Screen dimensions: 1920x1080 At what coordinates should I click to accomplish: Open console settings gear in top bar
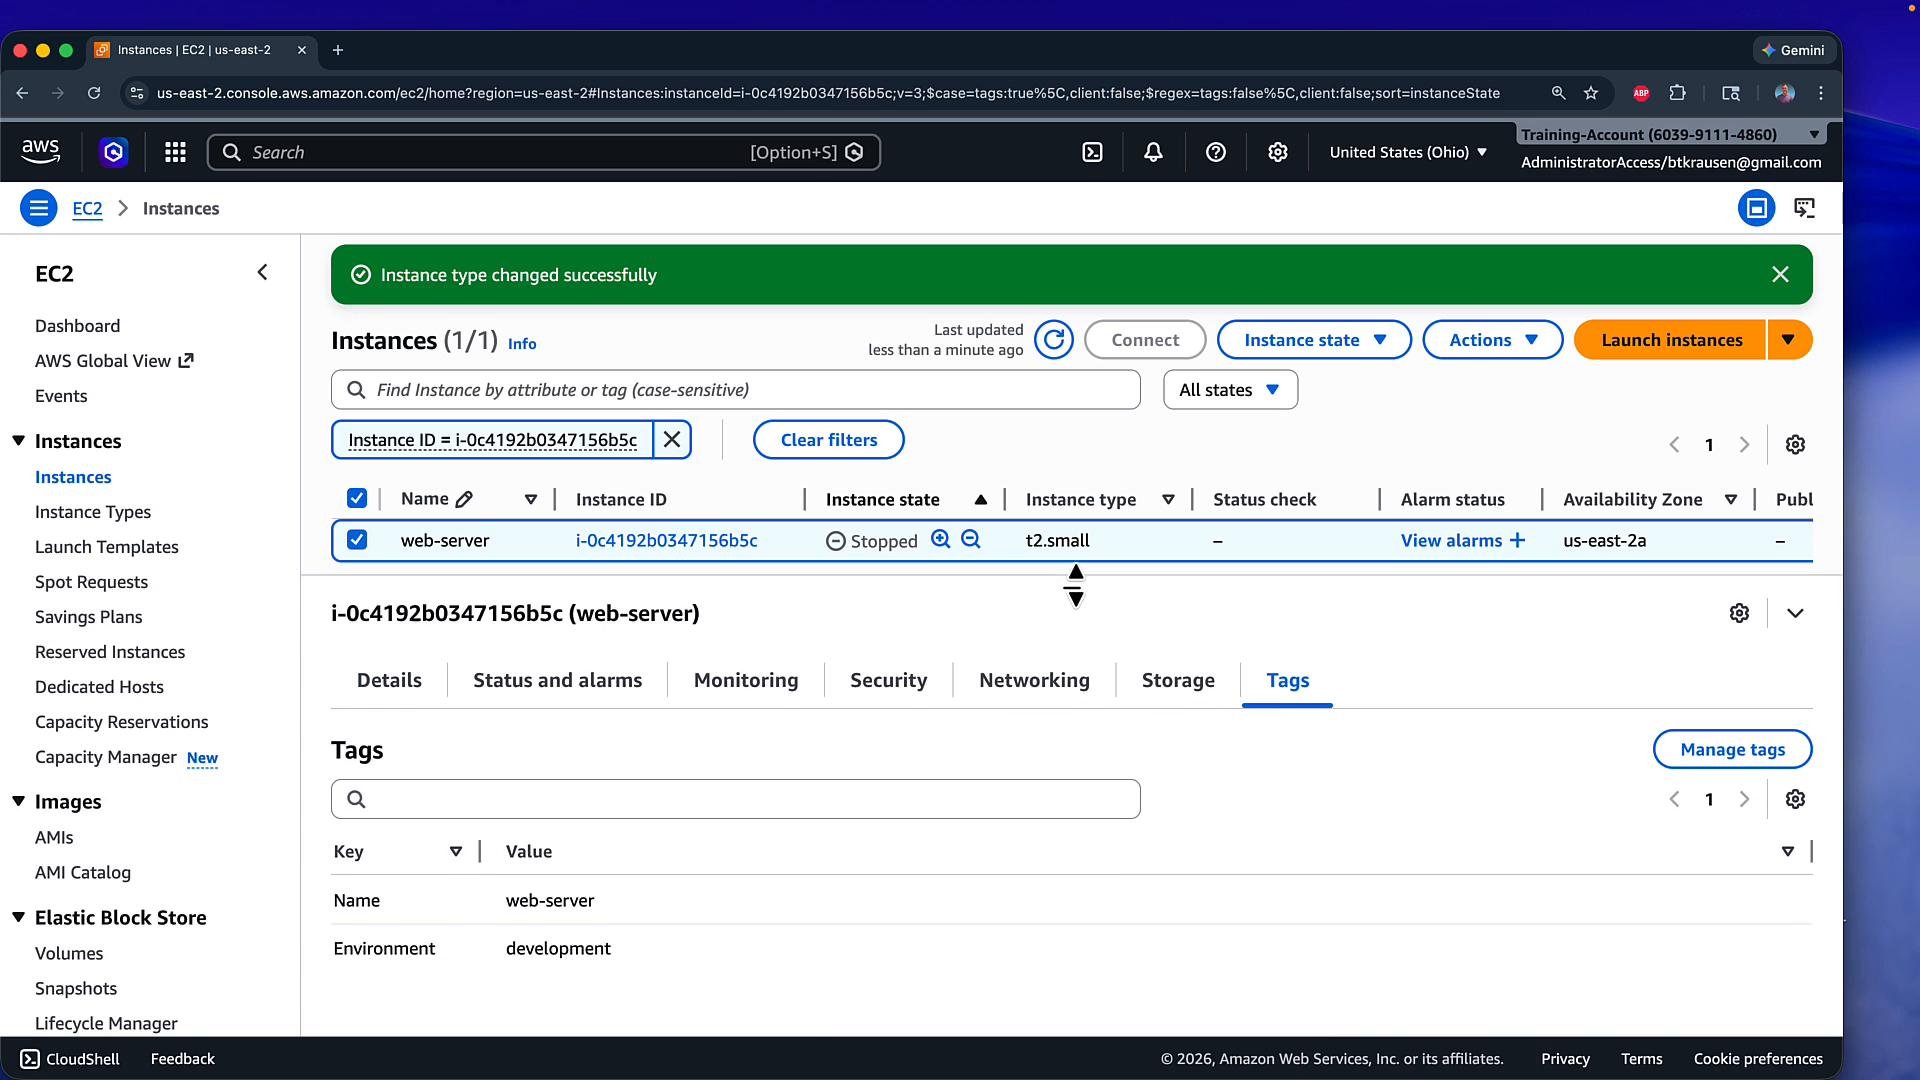tap(1277, 152)
